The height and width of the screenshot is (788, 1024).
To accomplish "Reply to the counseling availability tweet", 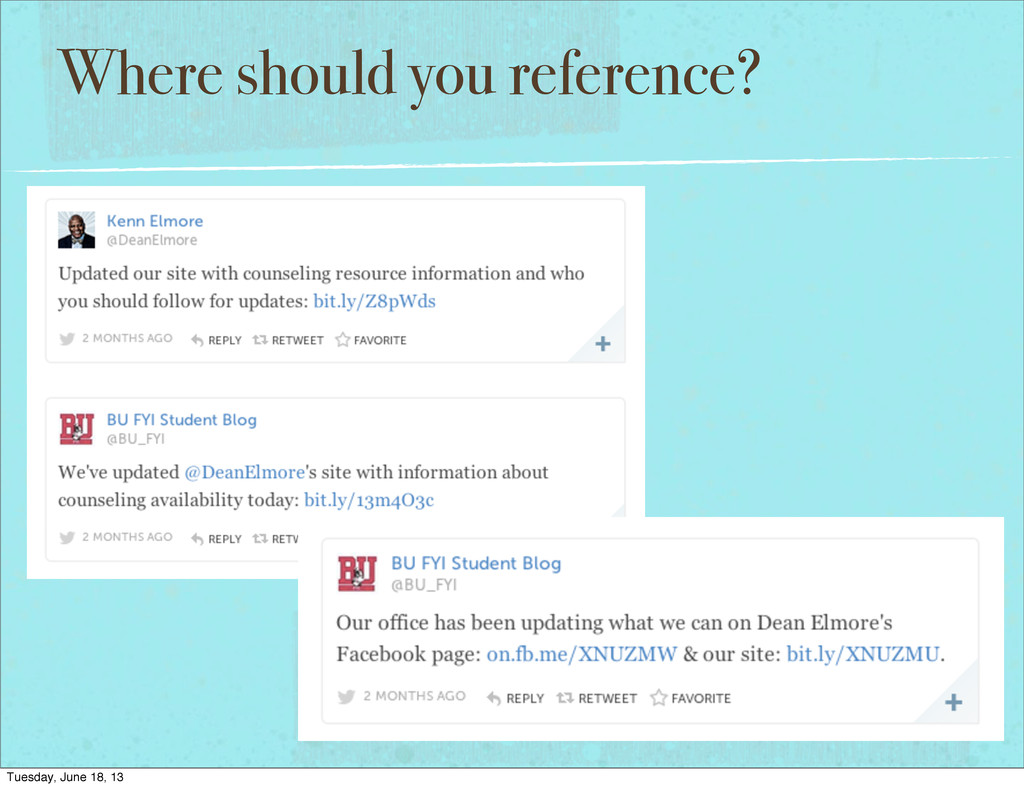I will click(225, 539).
